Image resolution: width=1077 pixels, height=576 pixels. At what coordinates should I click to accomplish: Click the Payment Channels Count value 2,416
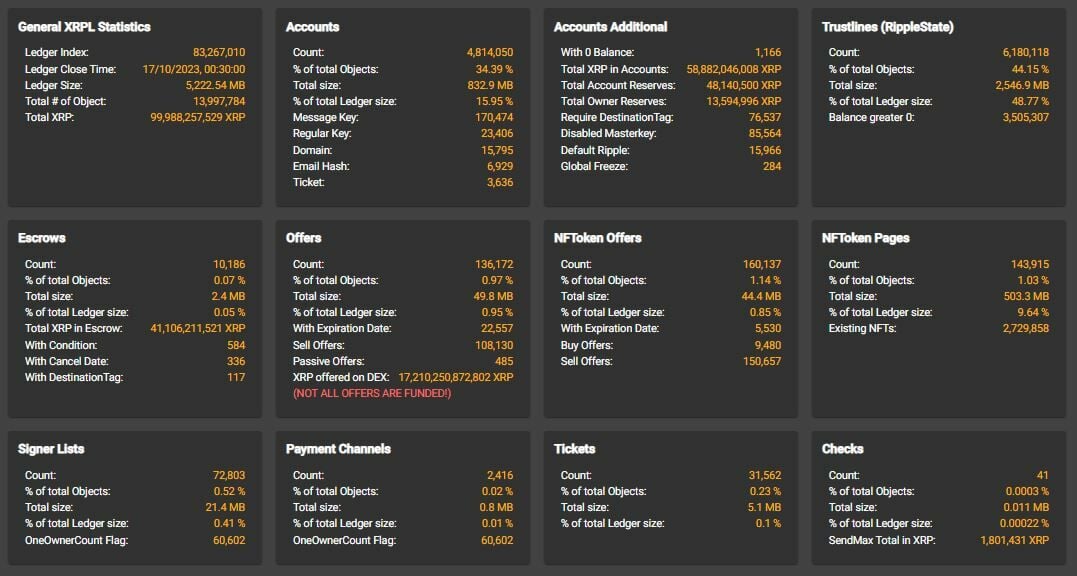[499, 475]
